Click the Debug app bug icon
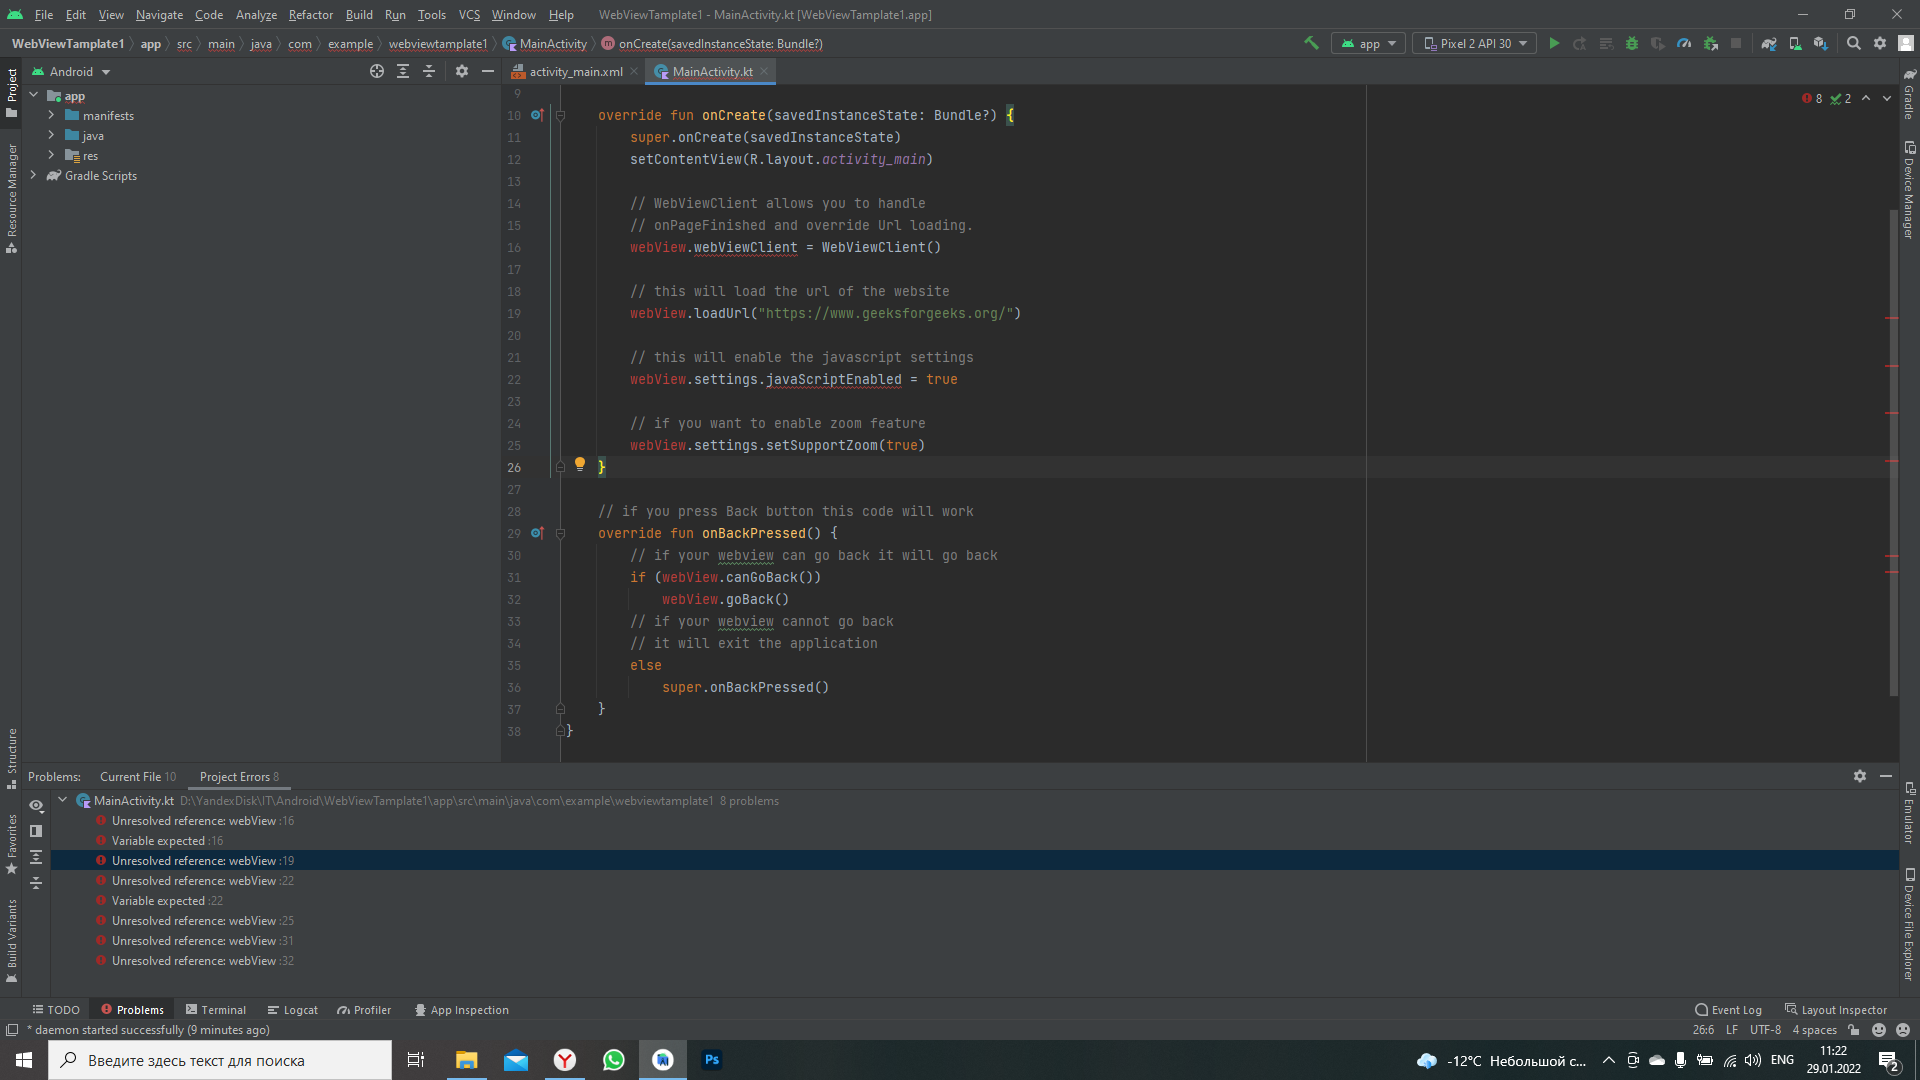Image resolution: width=1920 pixels, height=1080 pixels. coord(1632,43)
